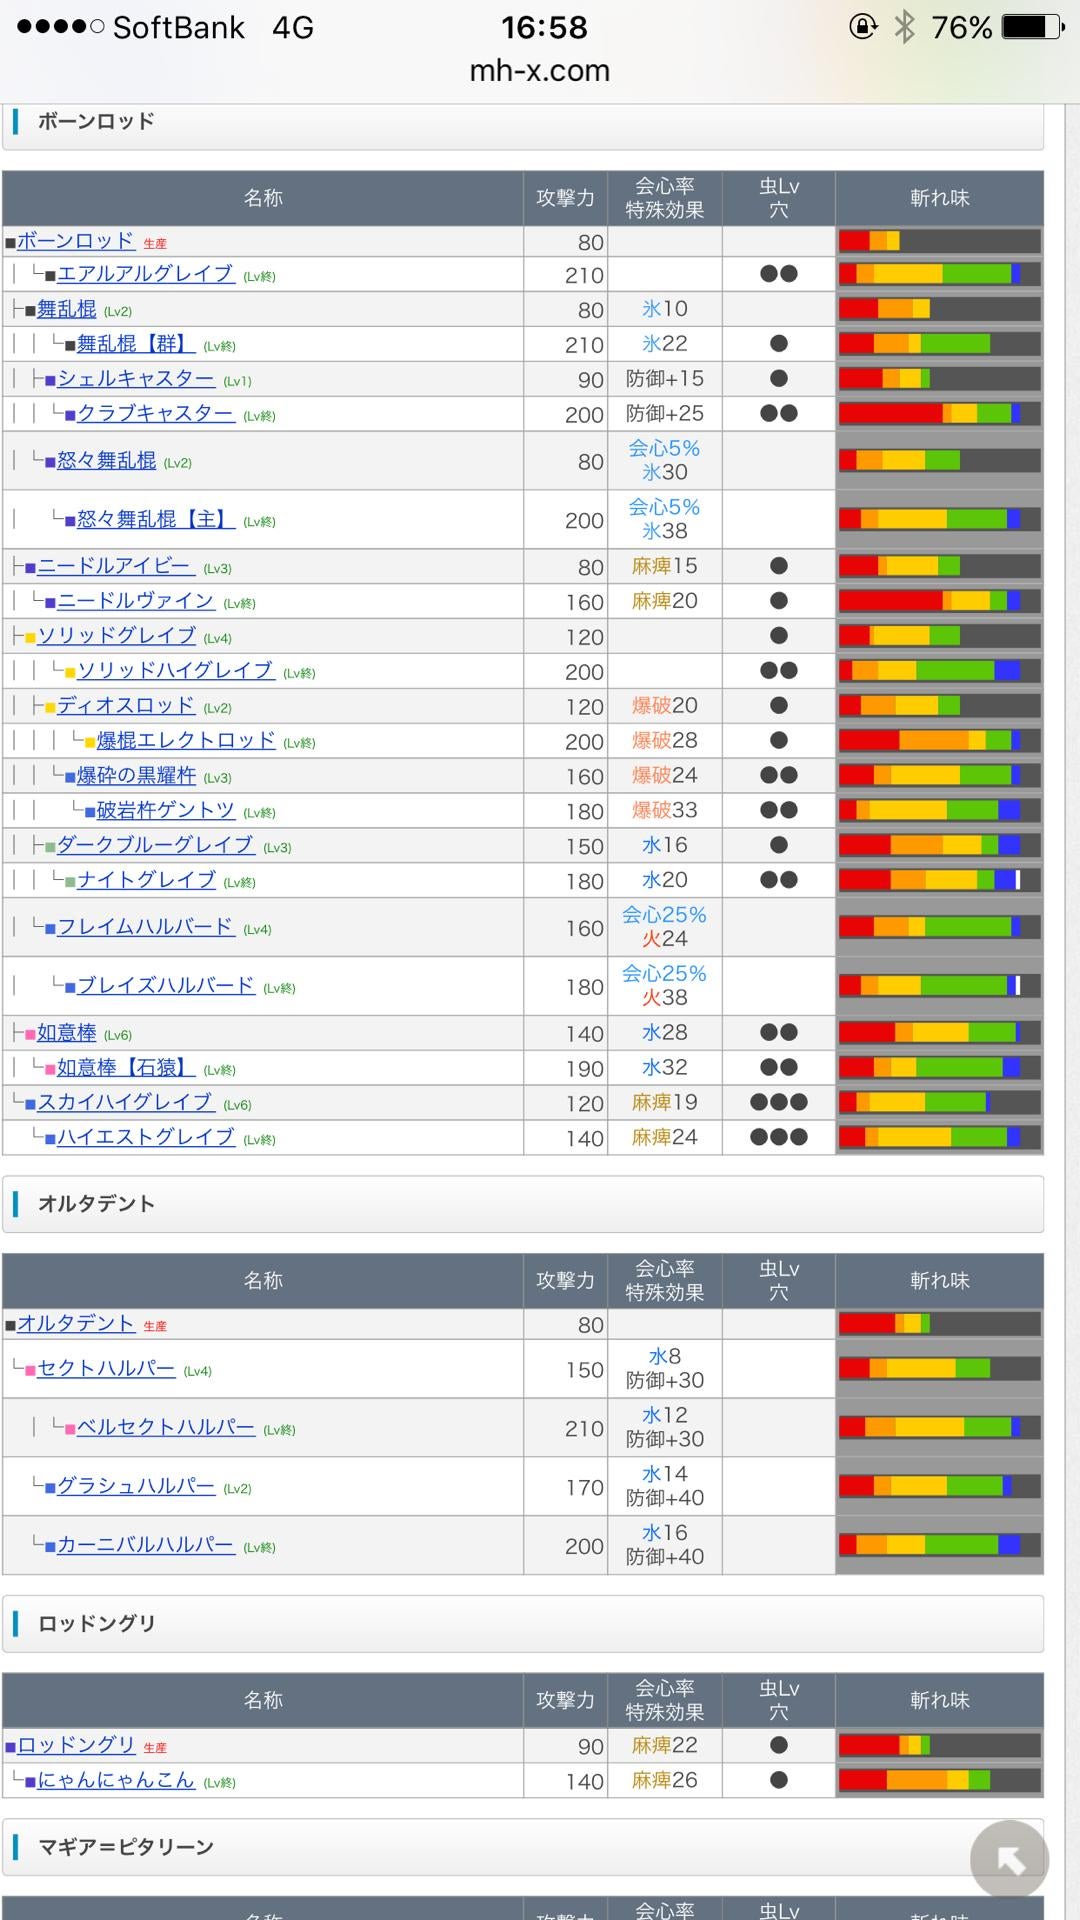Screen dimensions: 1080x1920
Task: Open the ニードルアイビー link
Action: 115,566
